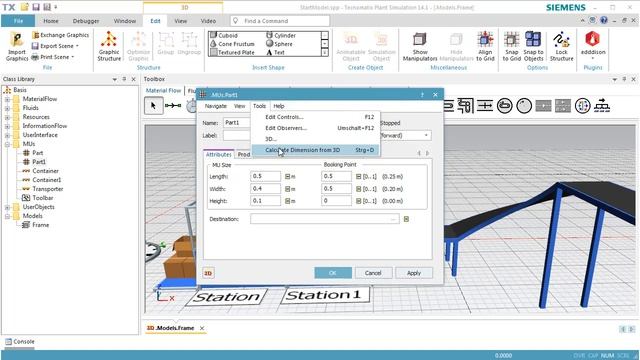Select the Material Flow toolbox tab

click(x=163, y=90)
